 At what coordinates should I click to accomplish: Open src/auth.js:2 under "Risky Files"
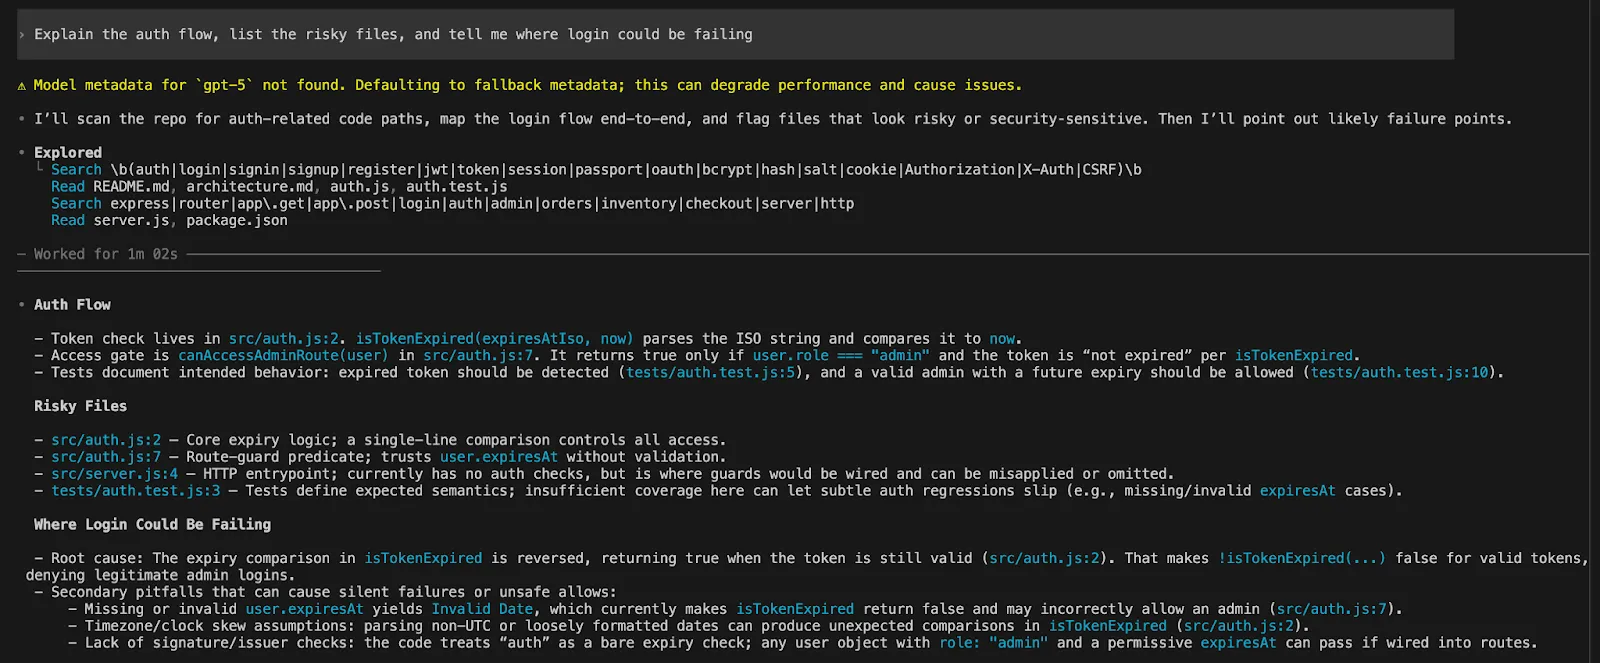106,441
